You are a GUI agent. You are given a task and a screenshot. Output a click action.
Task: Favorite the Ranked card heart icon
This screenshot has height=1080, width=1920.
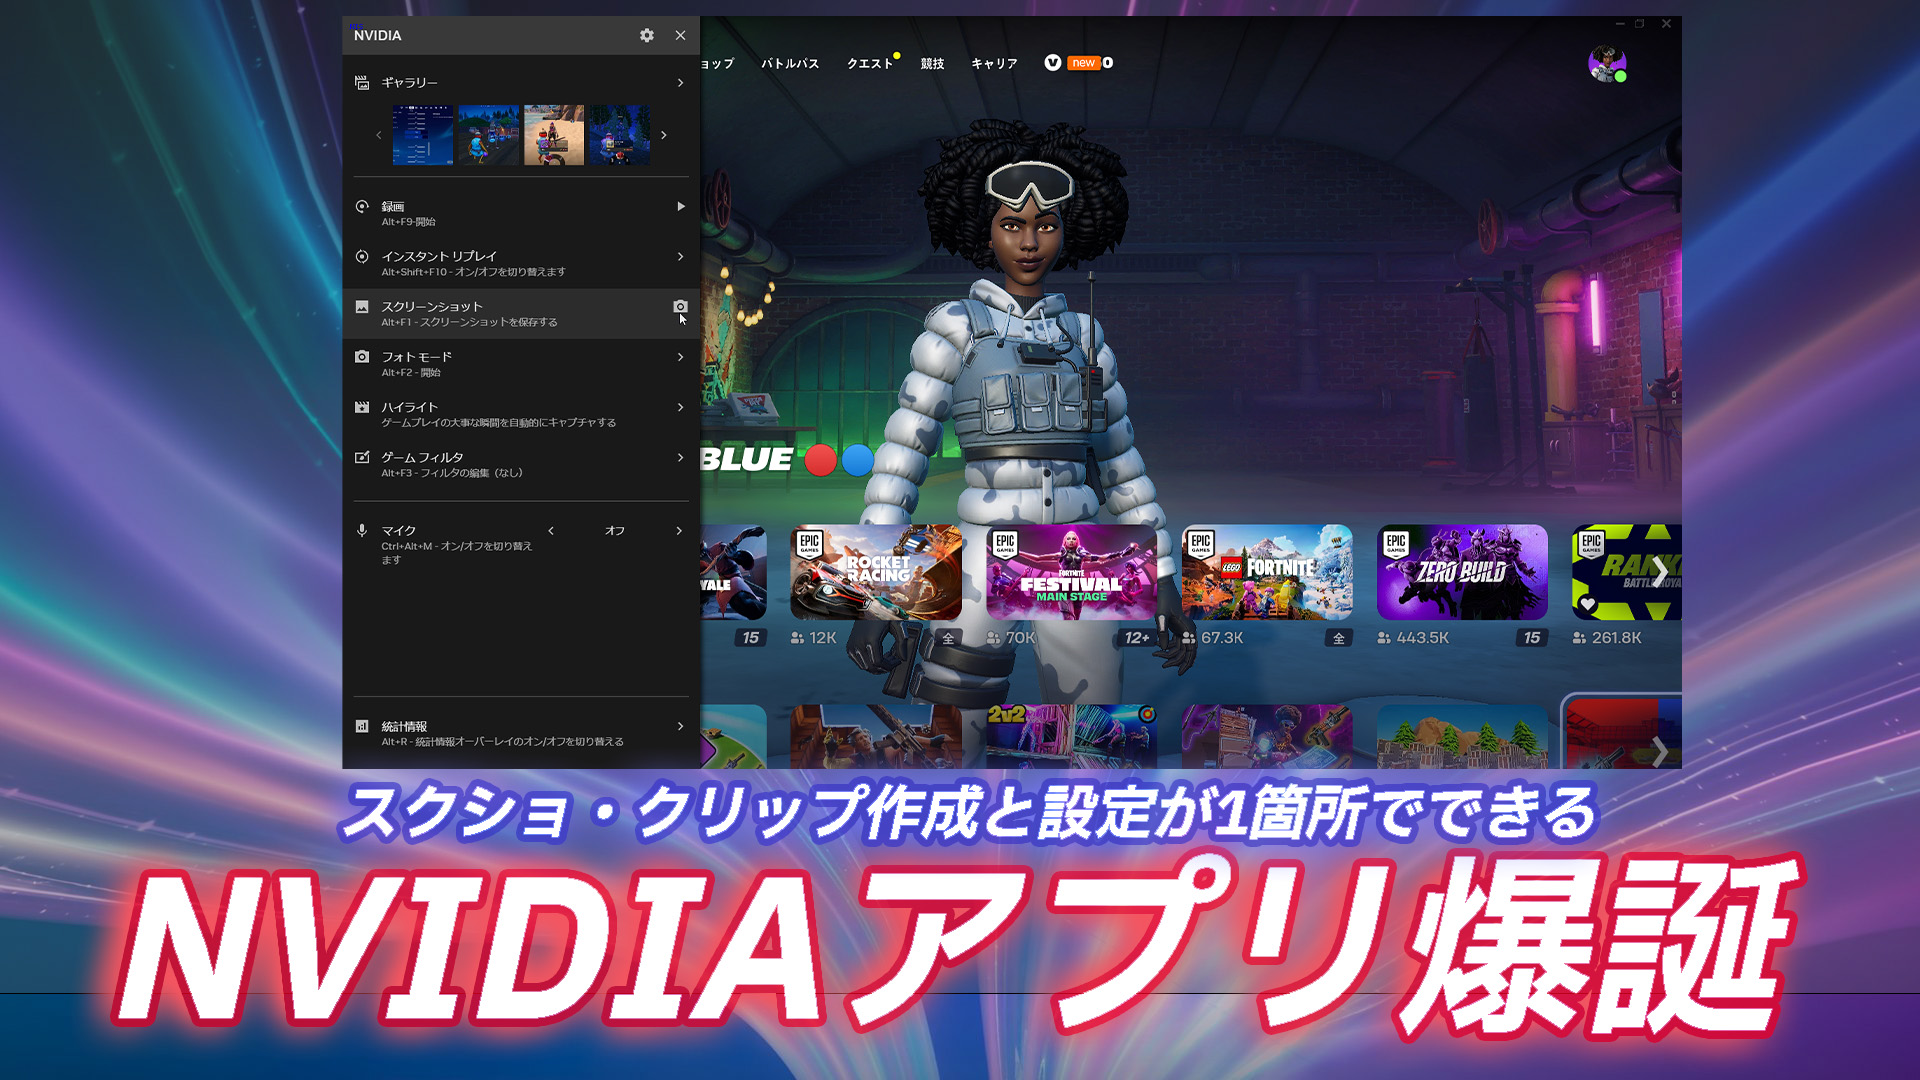pyautogui.click(x=1588, y=604)
